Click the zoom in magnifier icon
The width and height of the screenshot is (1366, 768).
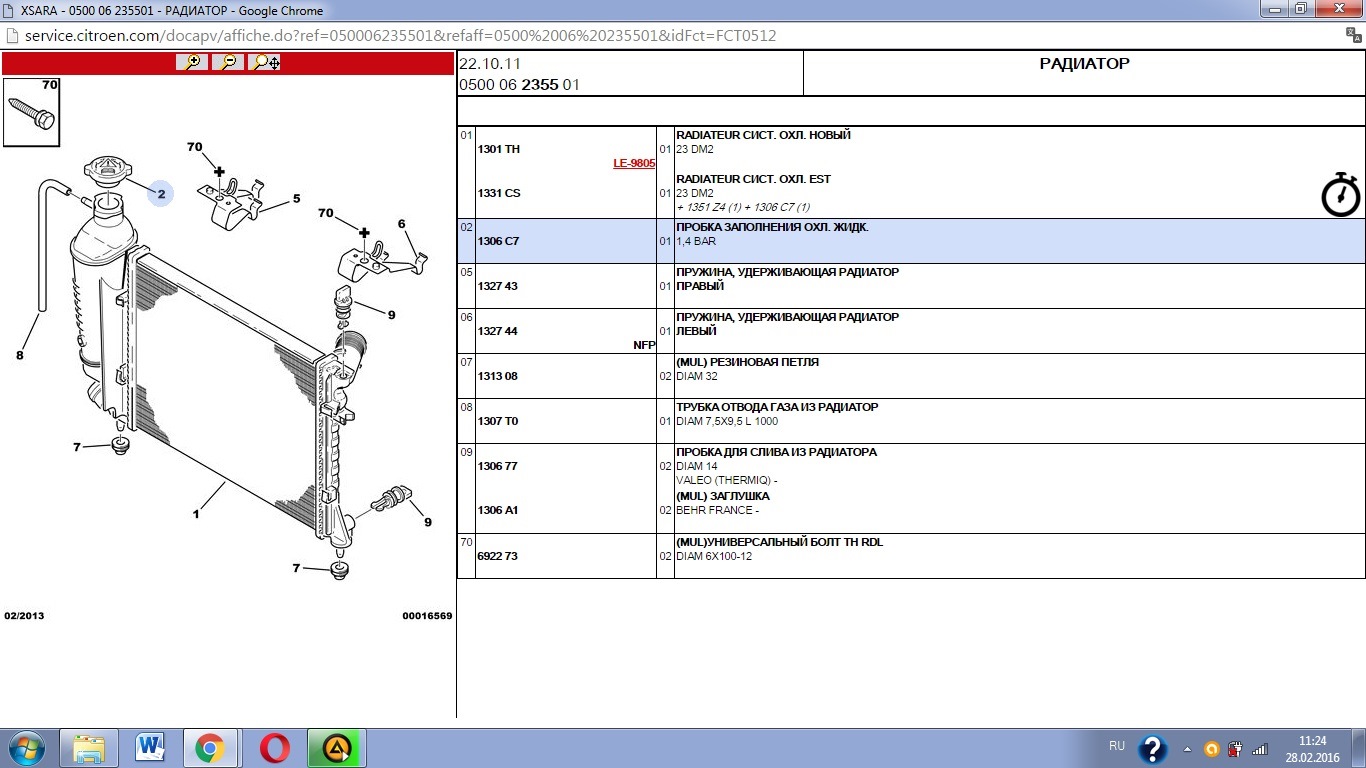tap(191, 62)
